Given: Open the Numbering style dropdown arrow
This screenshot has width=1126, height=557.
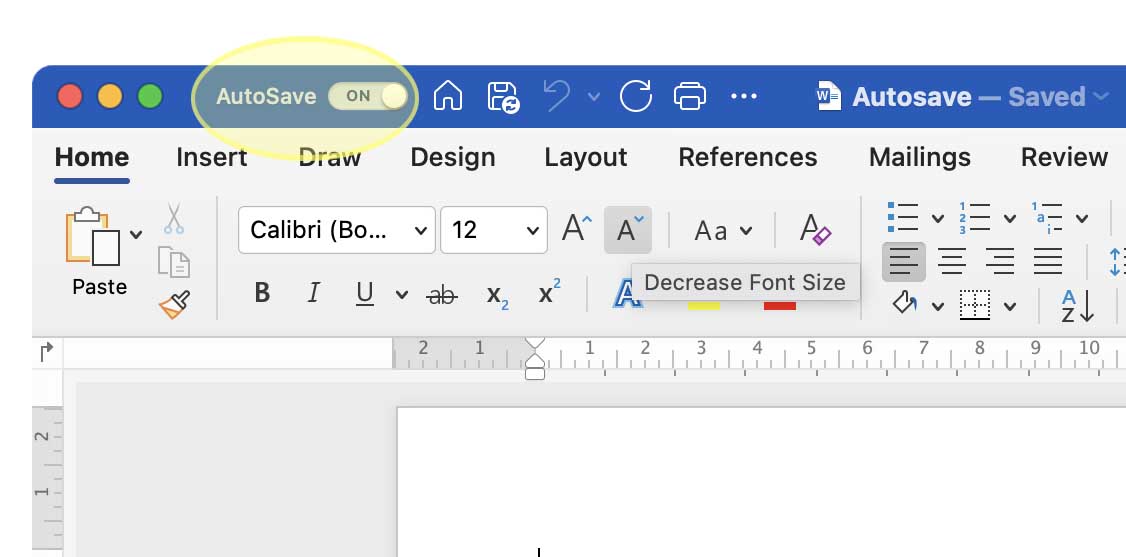Looking at the screenshot, I should [1010, 218].
